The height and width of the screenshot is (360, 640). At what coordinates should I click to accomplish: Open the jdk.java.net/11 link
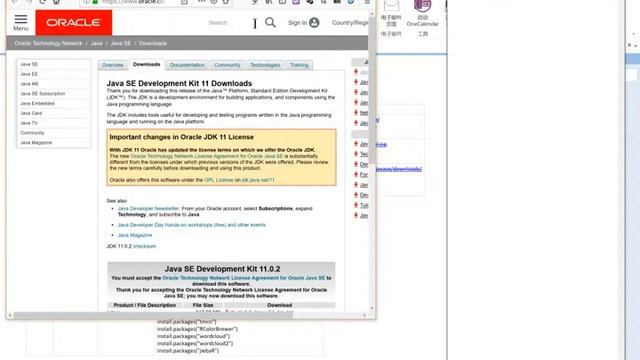(x=258, y=180)
